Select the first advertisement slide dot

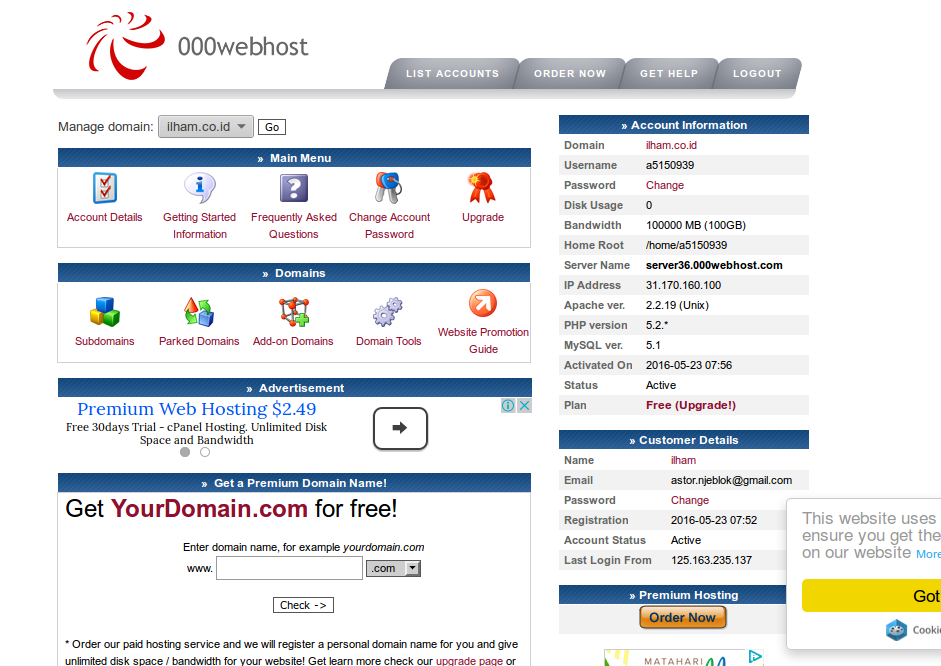[x=185, y=452]
